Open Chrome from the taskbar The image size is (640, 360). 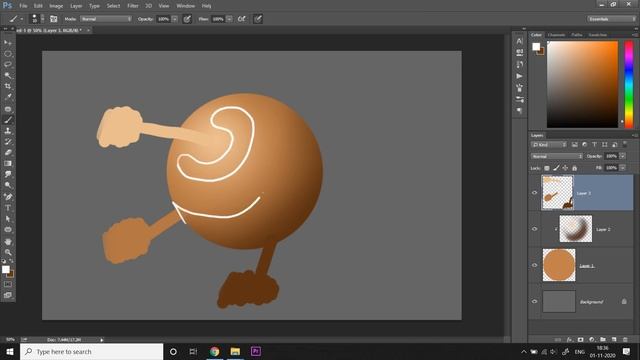(214, 351)
